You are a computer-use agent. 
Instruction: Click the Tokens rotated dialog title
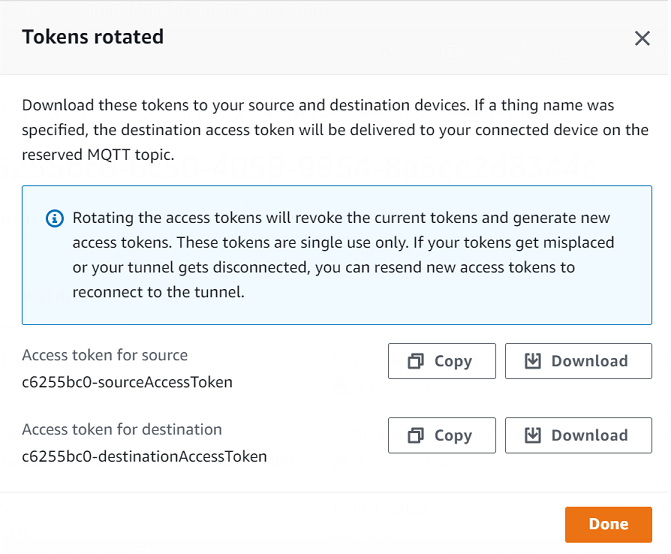[x=93, y=37]
